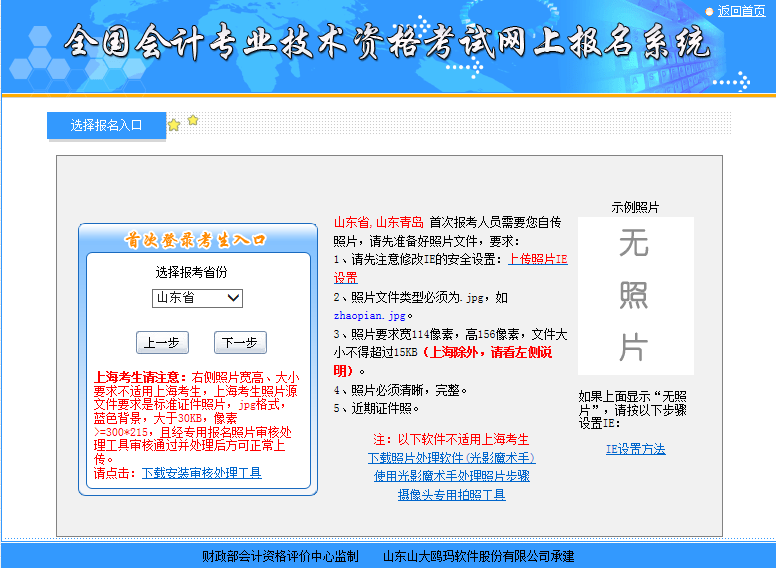Open the 下载安装审核处理工具 link
Viewport: 776px width, 568px height.
pyautogui.click(x=201, y=473)
